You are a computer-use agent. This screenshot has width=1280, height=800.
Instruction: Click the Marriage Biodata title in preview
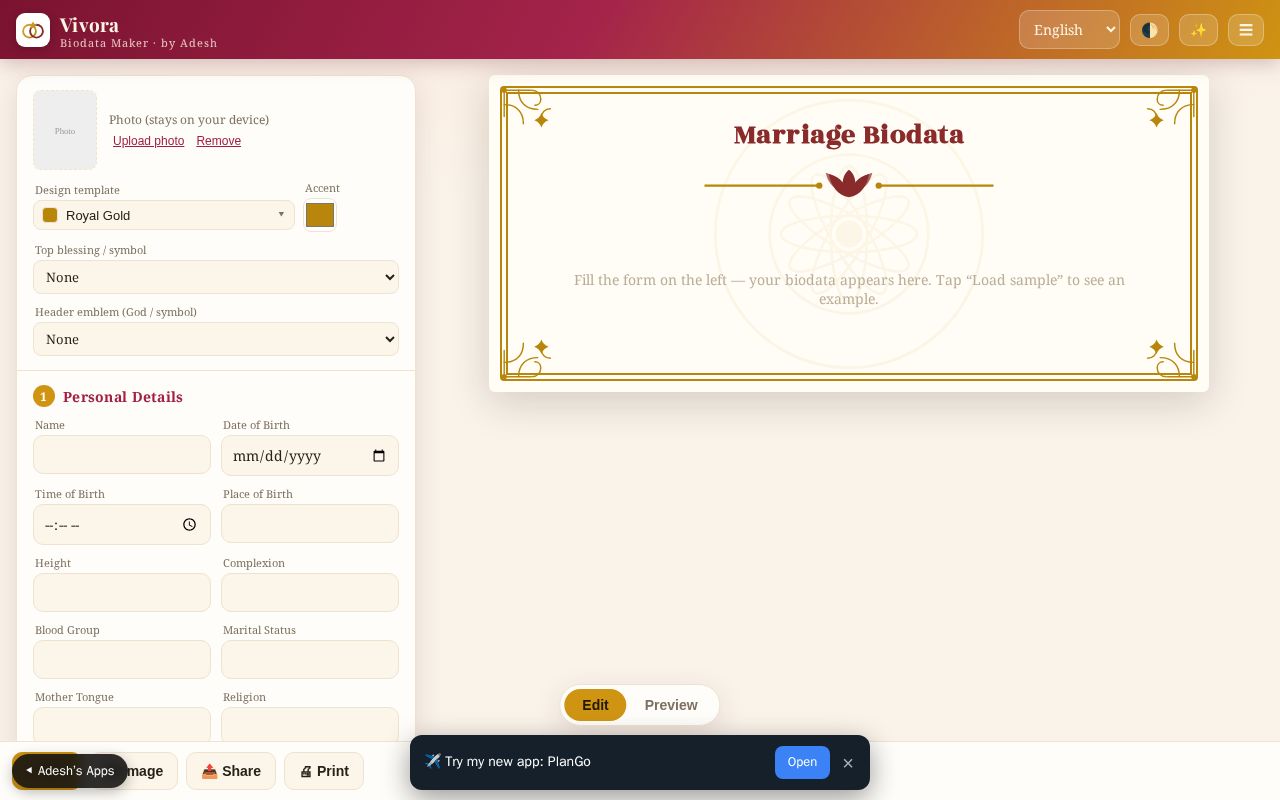point(849,134)
